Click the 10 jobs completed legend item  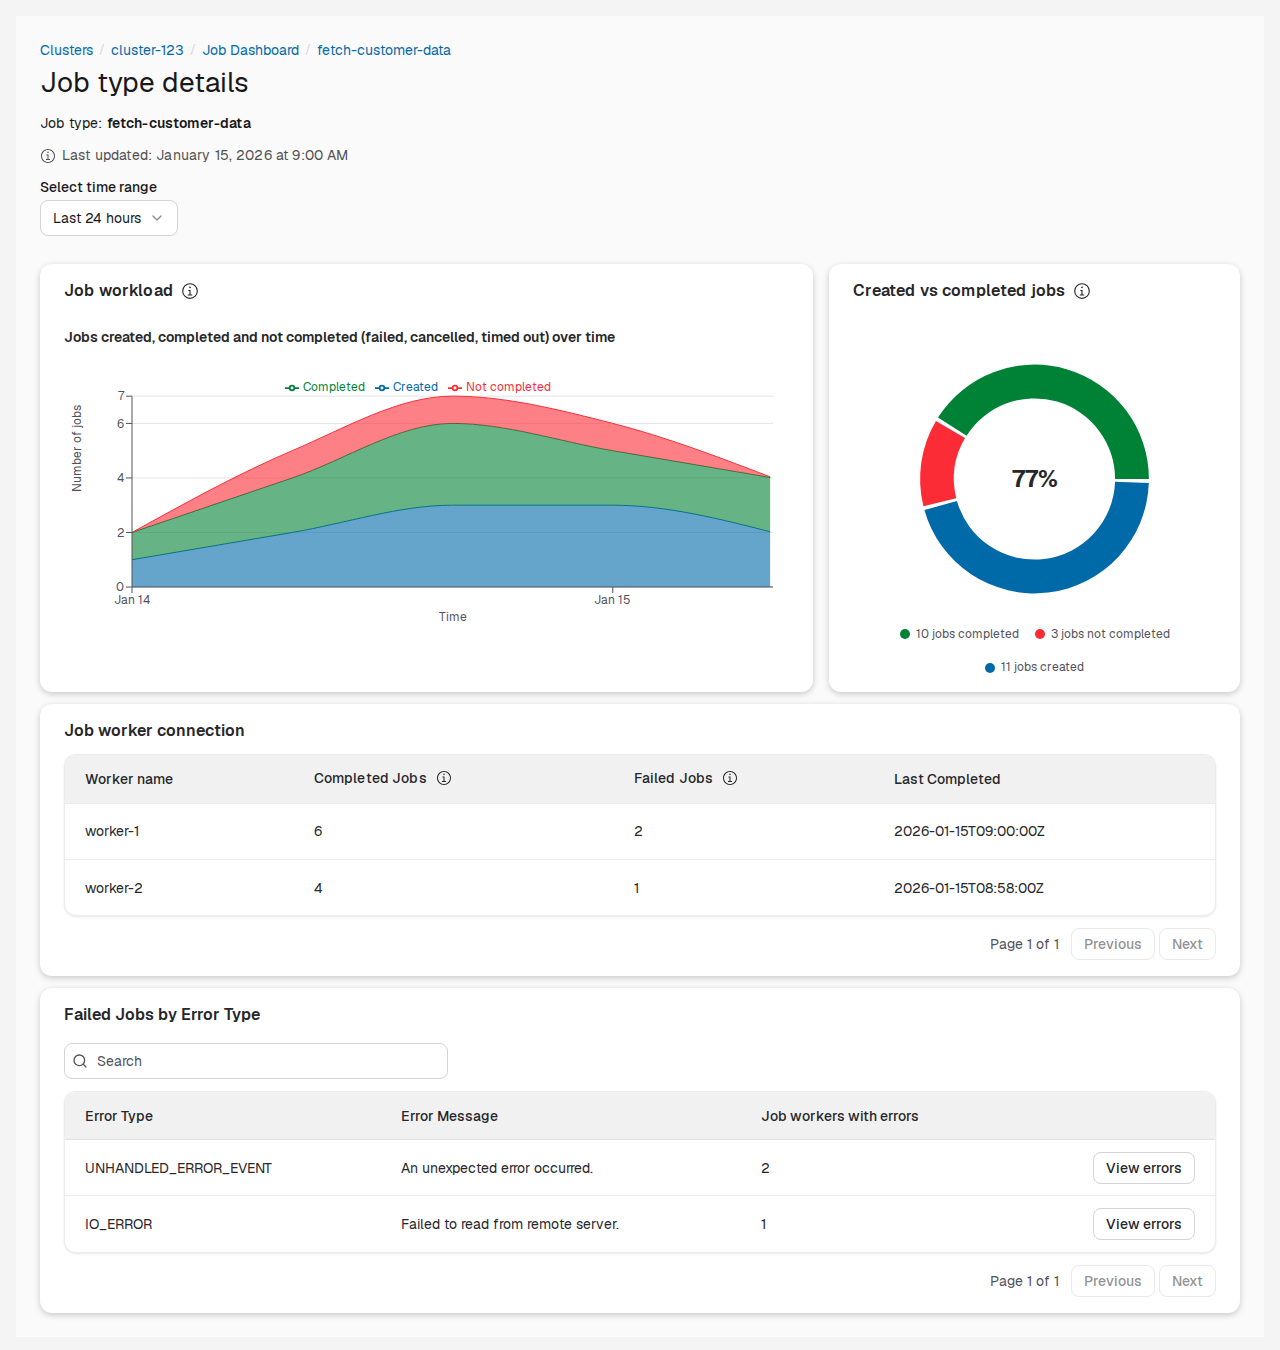[x=959, y=634]
